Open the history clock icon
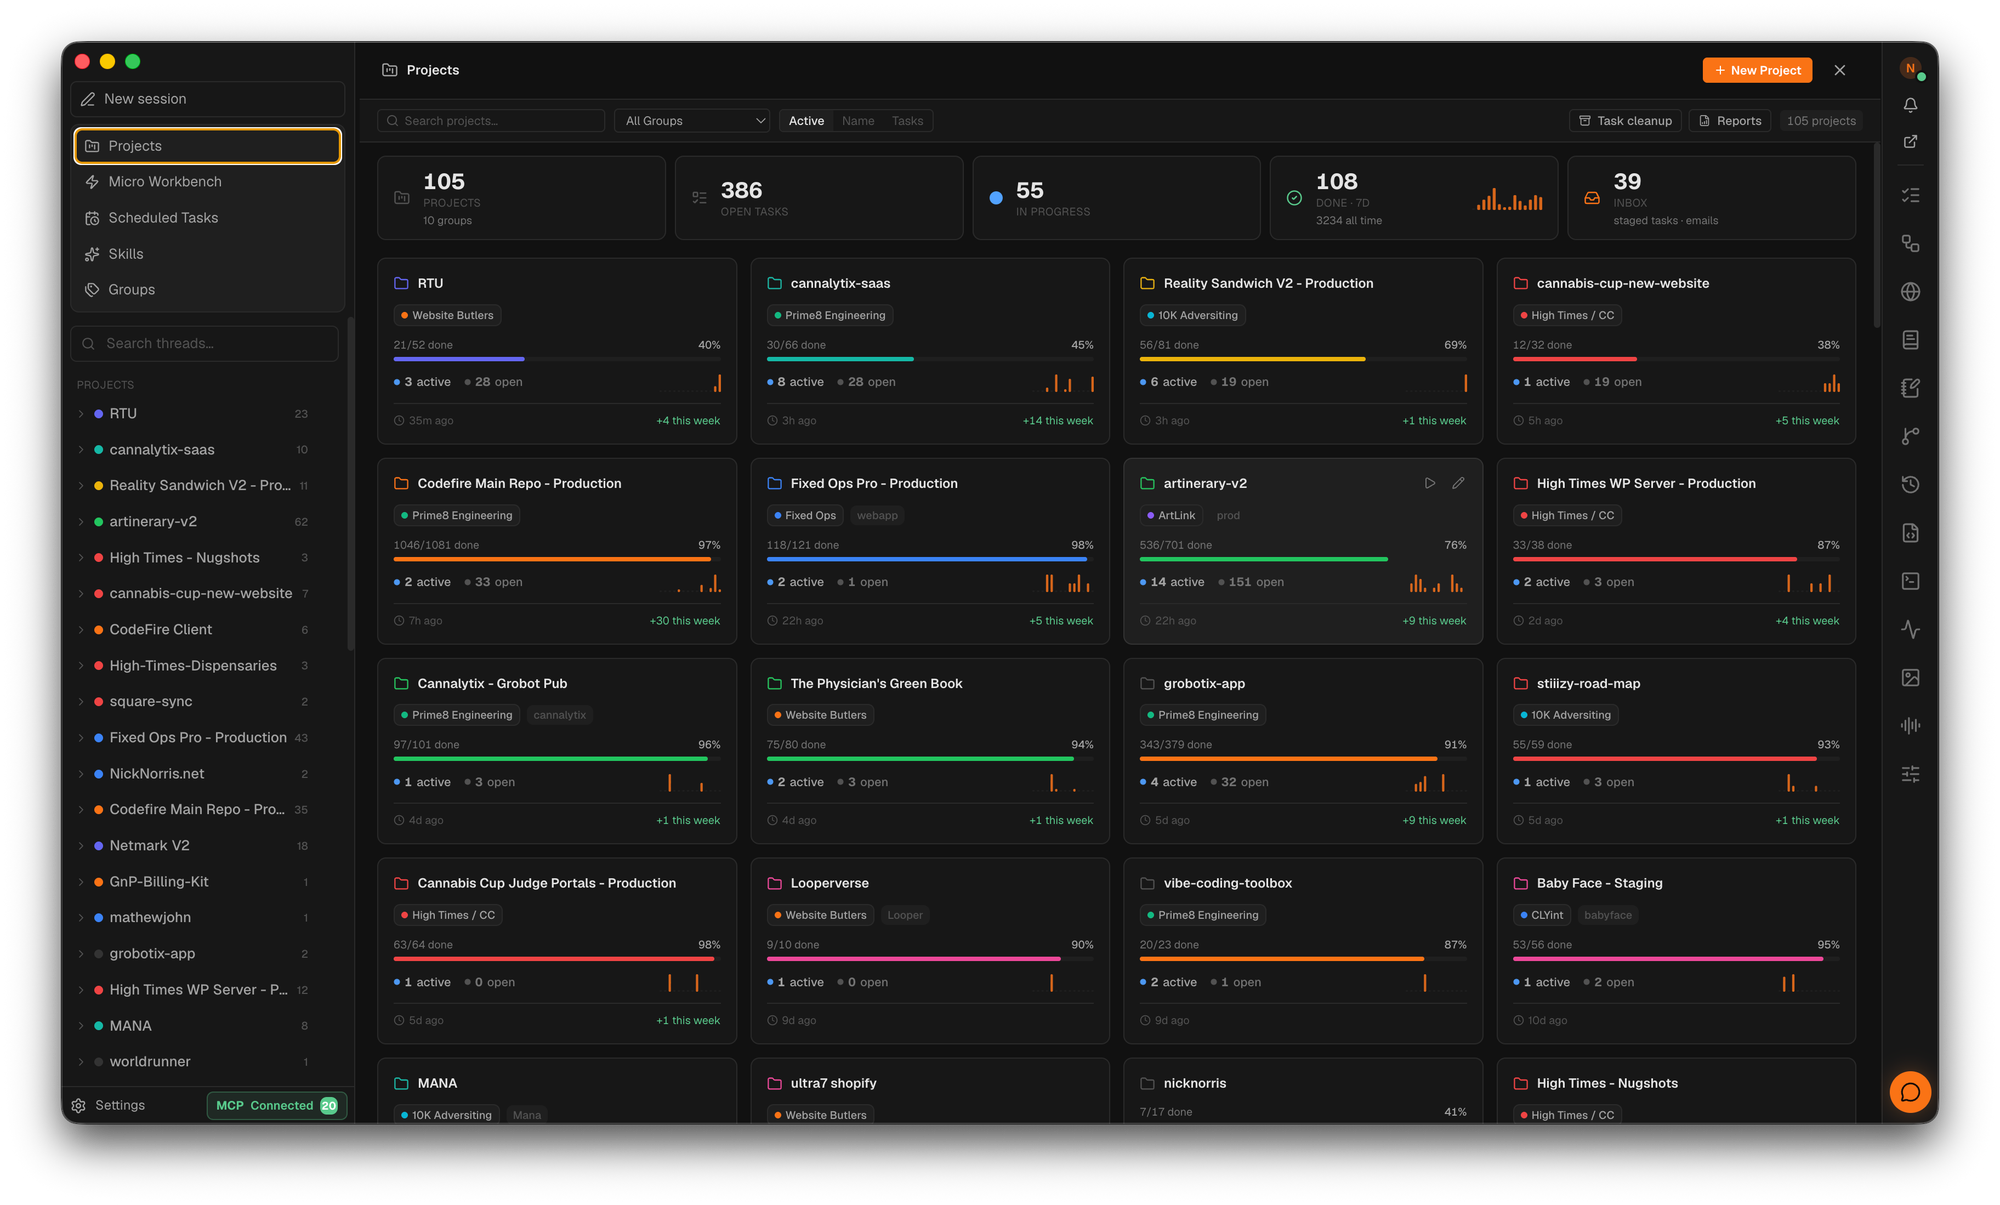Screen dimensions: 2000x1205 (1910, 485)
